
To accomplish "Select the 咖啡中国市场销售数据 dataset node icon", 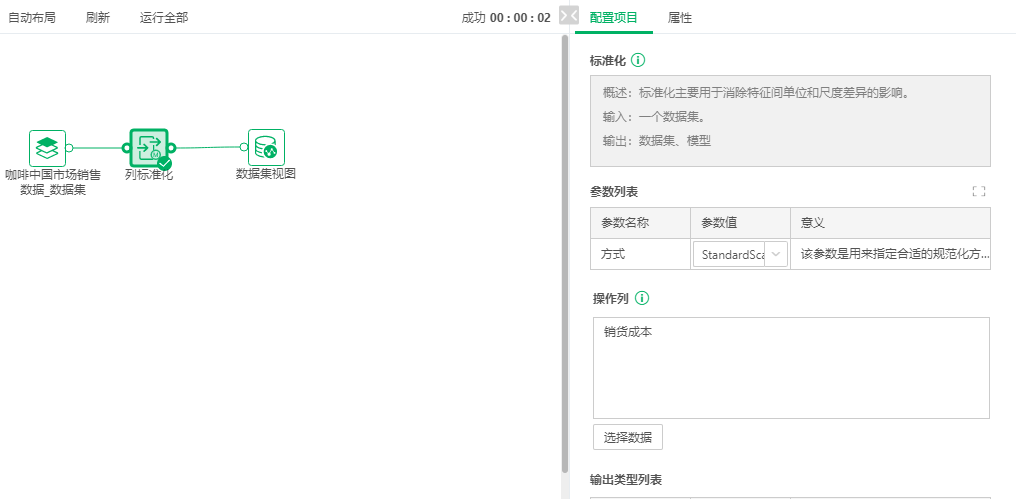I will click(x=47, y=148).
